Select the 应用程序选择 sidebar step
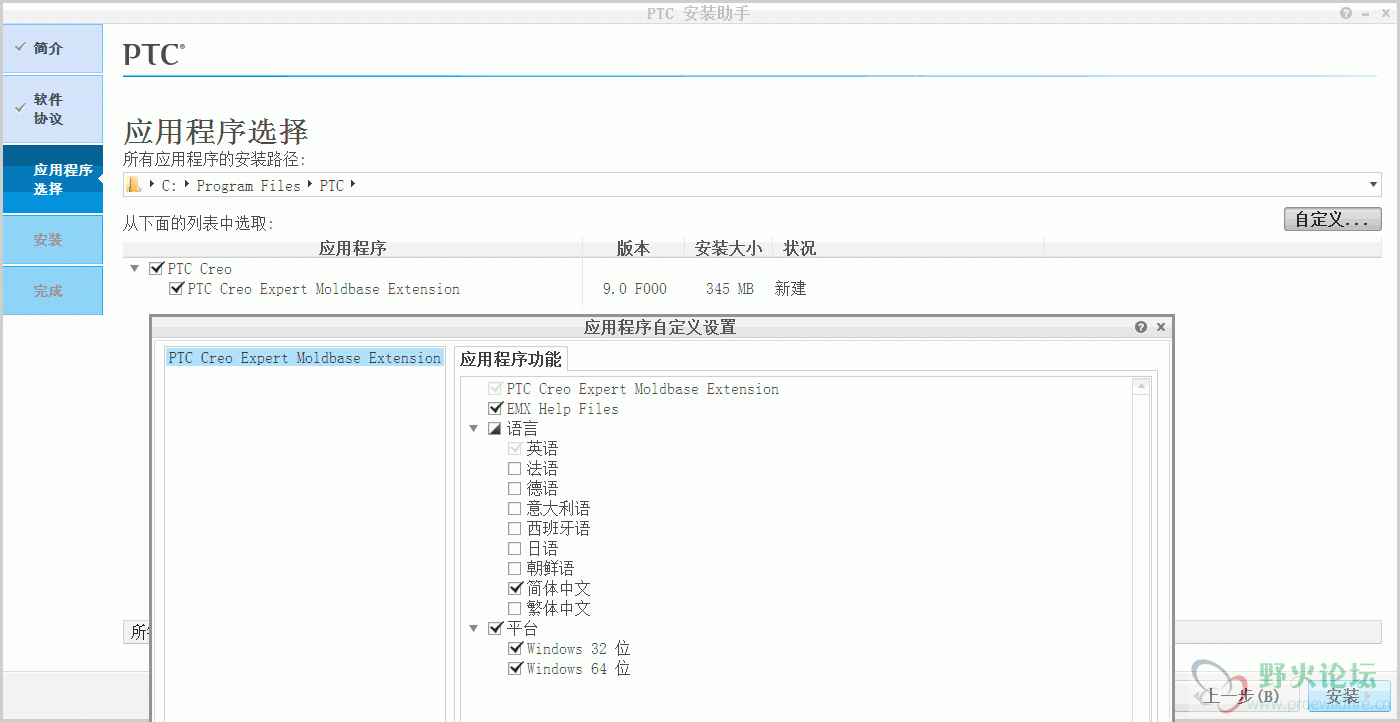Screen dimensions: 1400x722 tap(52, 179)
